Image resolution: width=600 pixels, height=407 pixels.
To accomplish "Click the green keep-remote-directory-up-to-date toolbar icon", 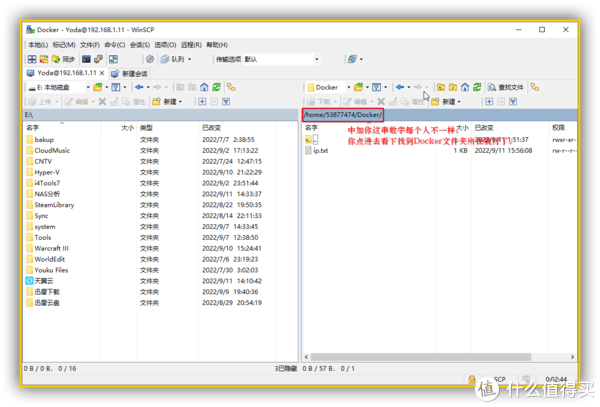I will (x=113, y=59).
